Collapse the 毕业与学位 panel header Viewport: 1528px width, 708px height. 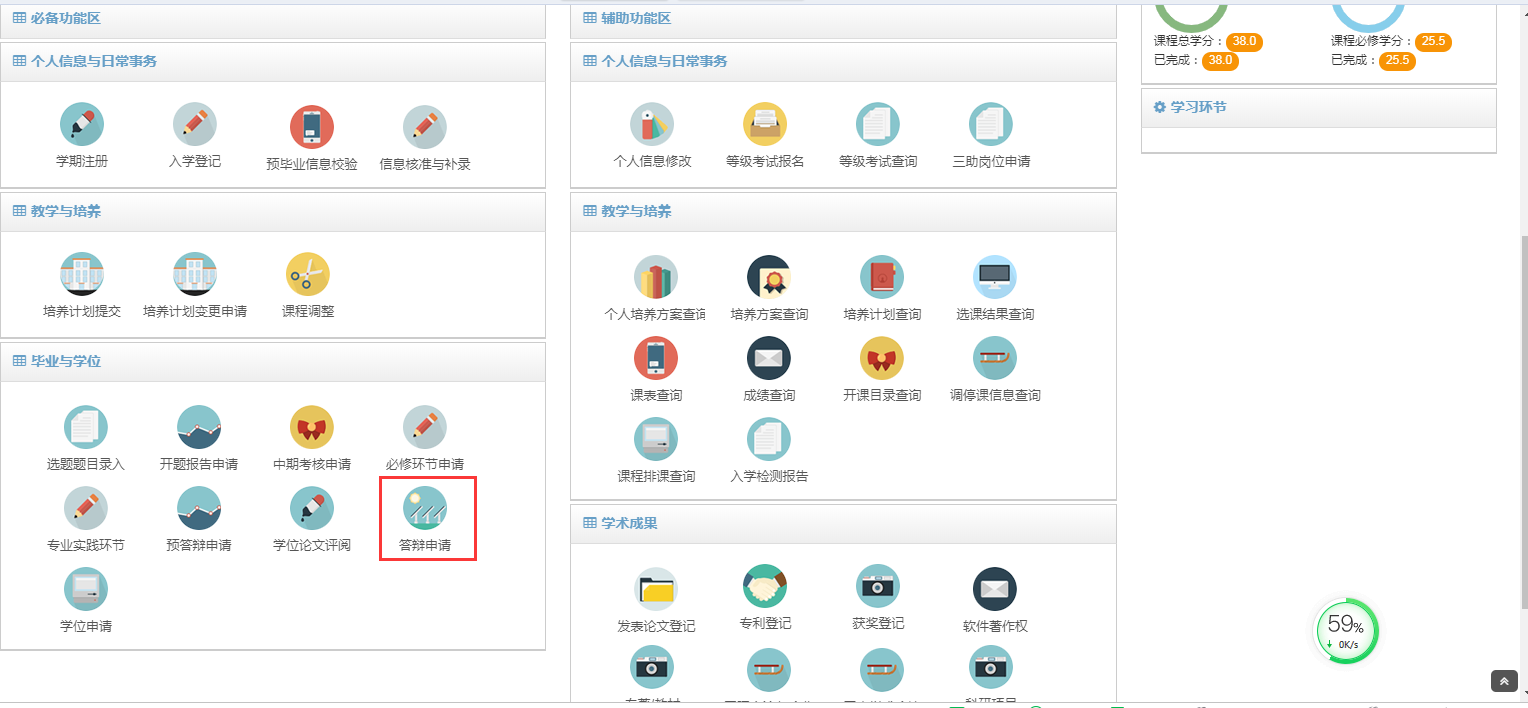point(66,361)
